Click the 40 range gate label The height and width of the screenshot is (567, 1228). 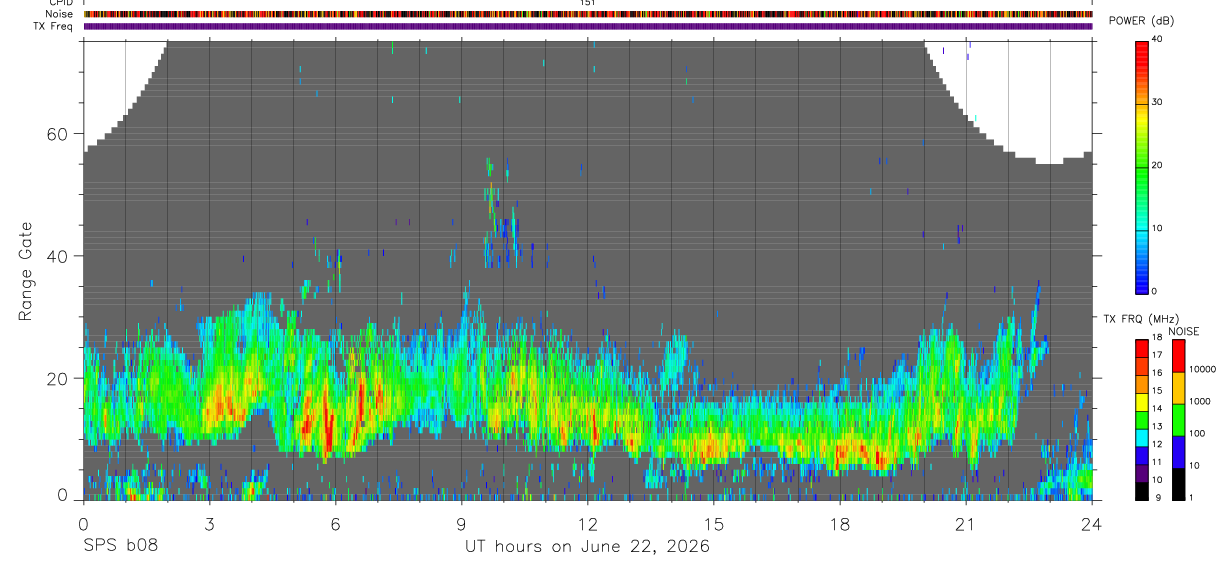57,256
